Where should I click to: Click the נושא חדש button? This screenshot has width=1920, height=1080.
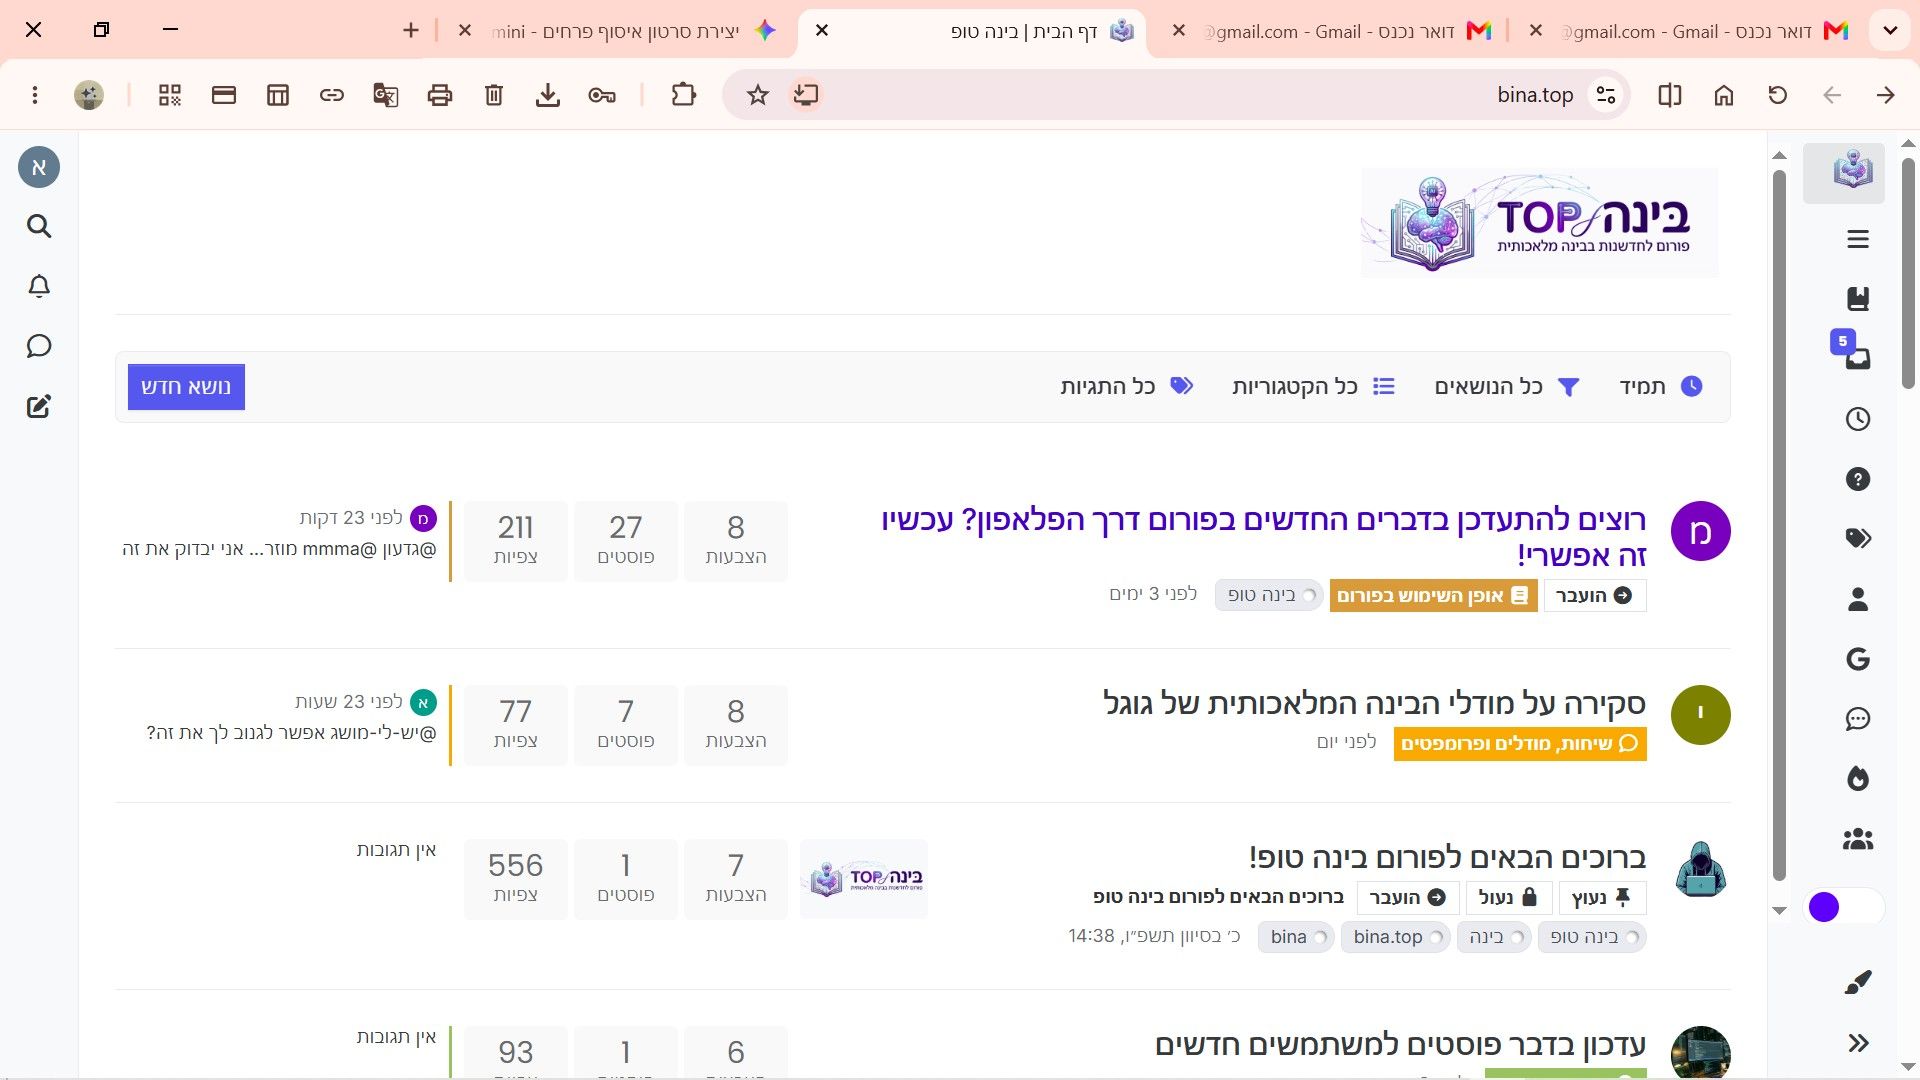point(186,387)
